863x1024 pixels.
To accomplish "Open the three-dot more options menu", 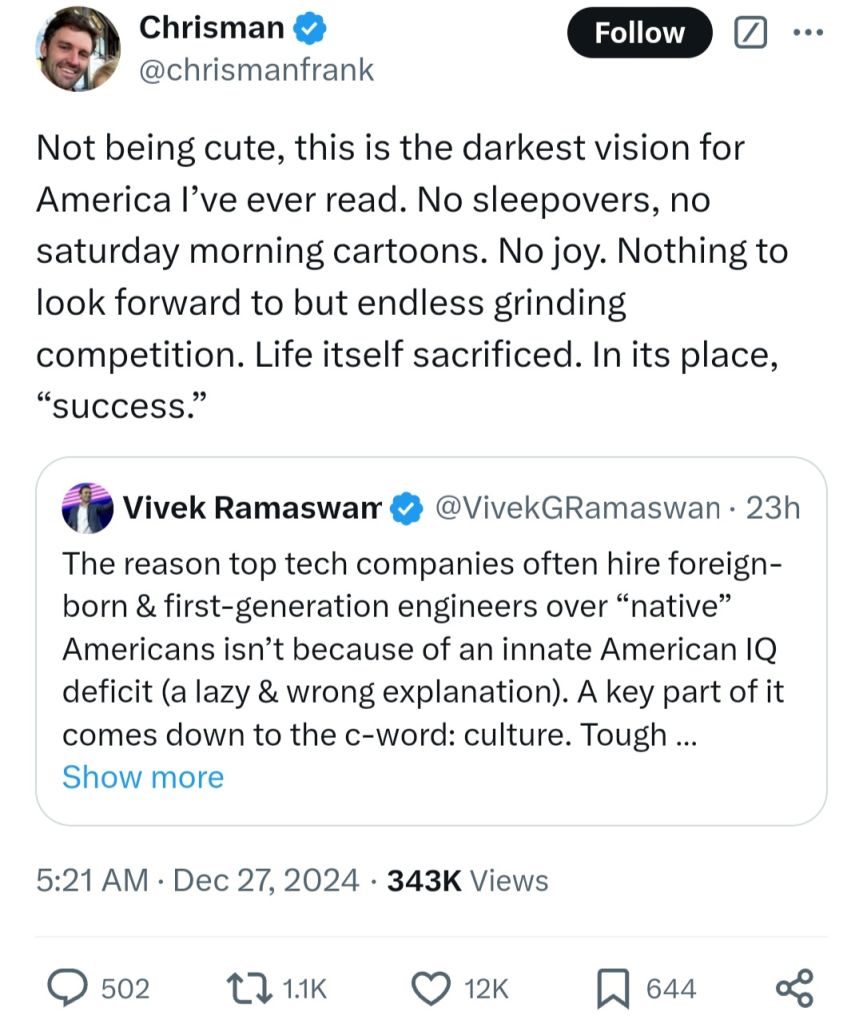I will 806,32.
